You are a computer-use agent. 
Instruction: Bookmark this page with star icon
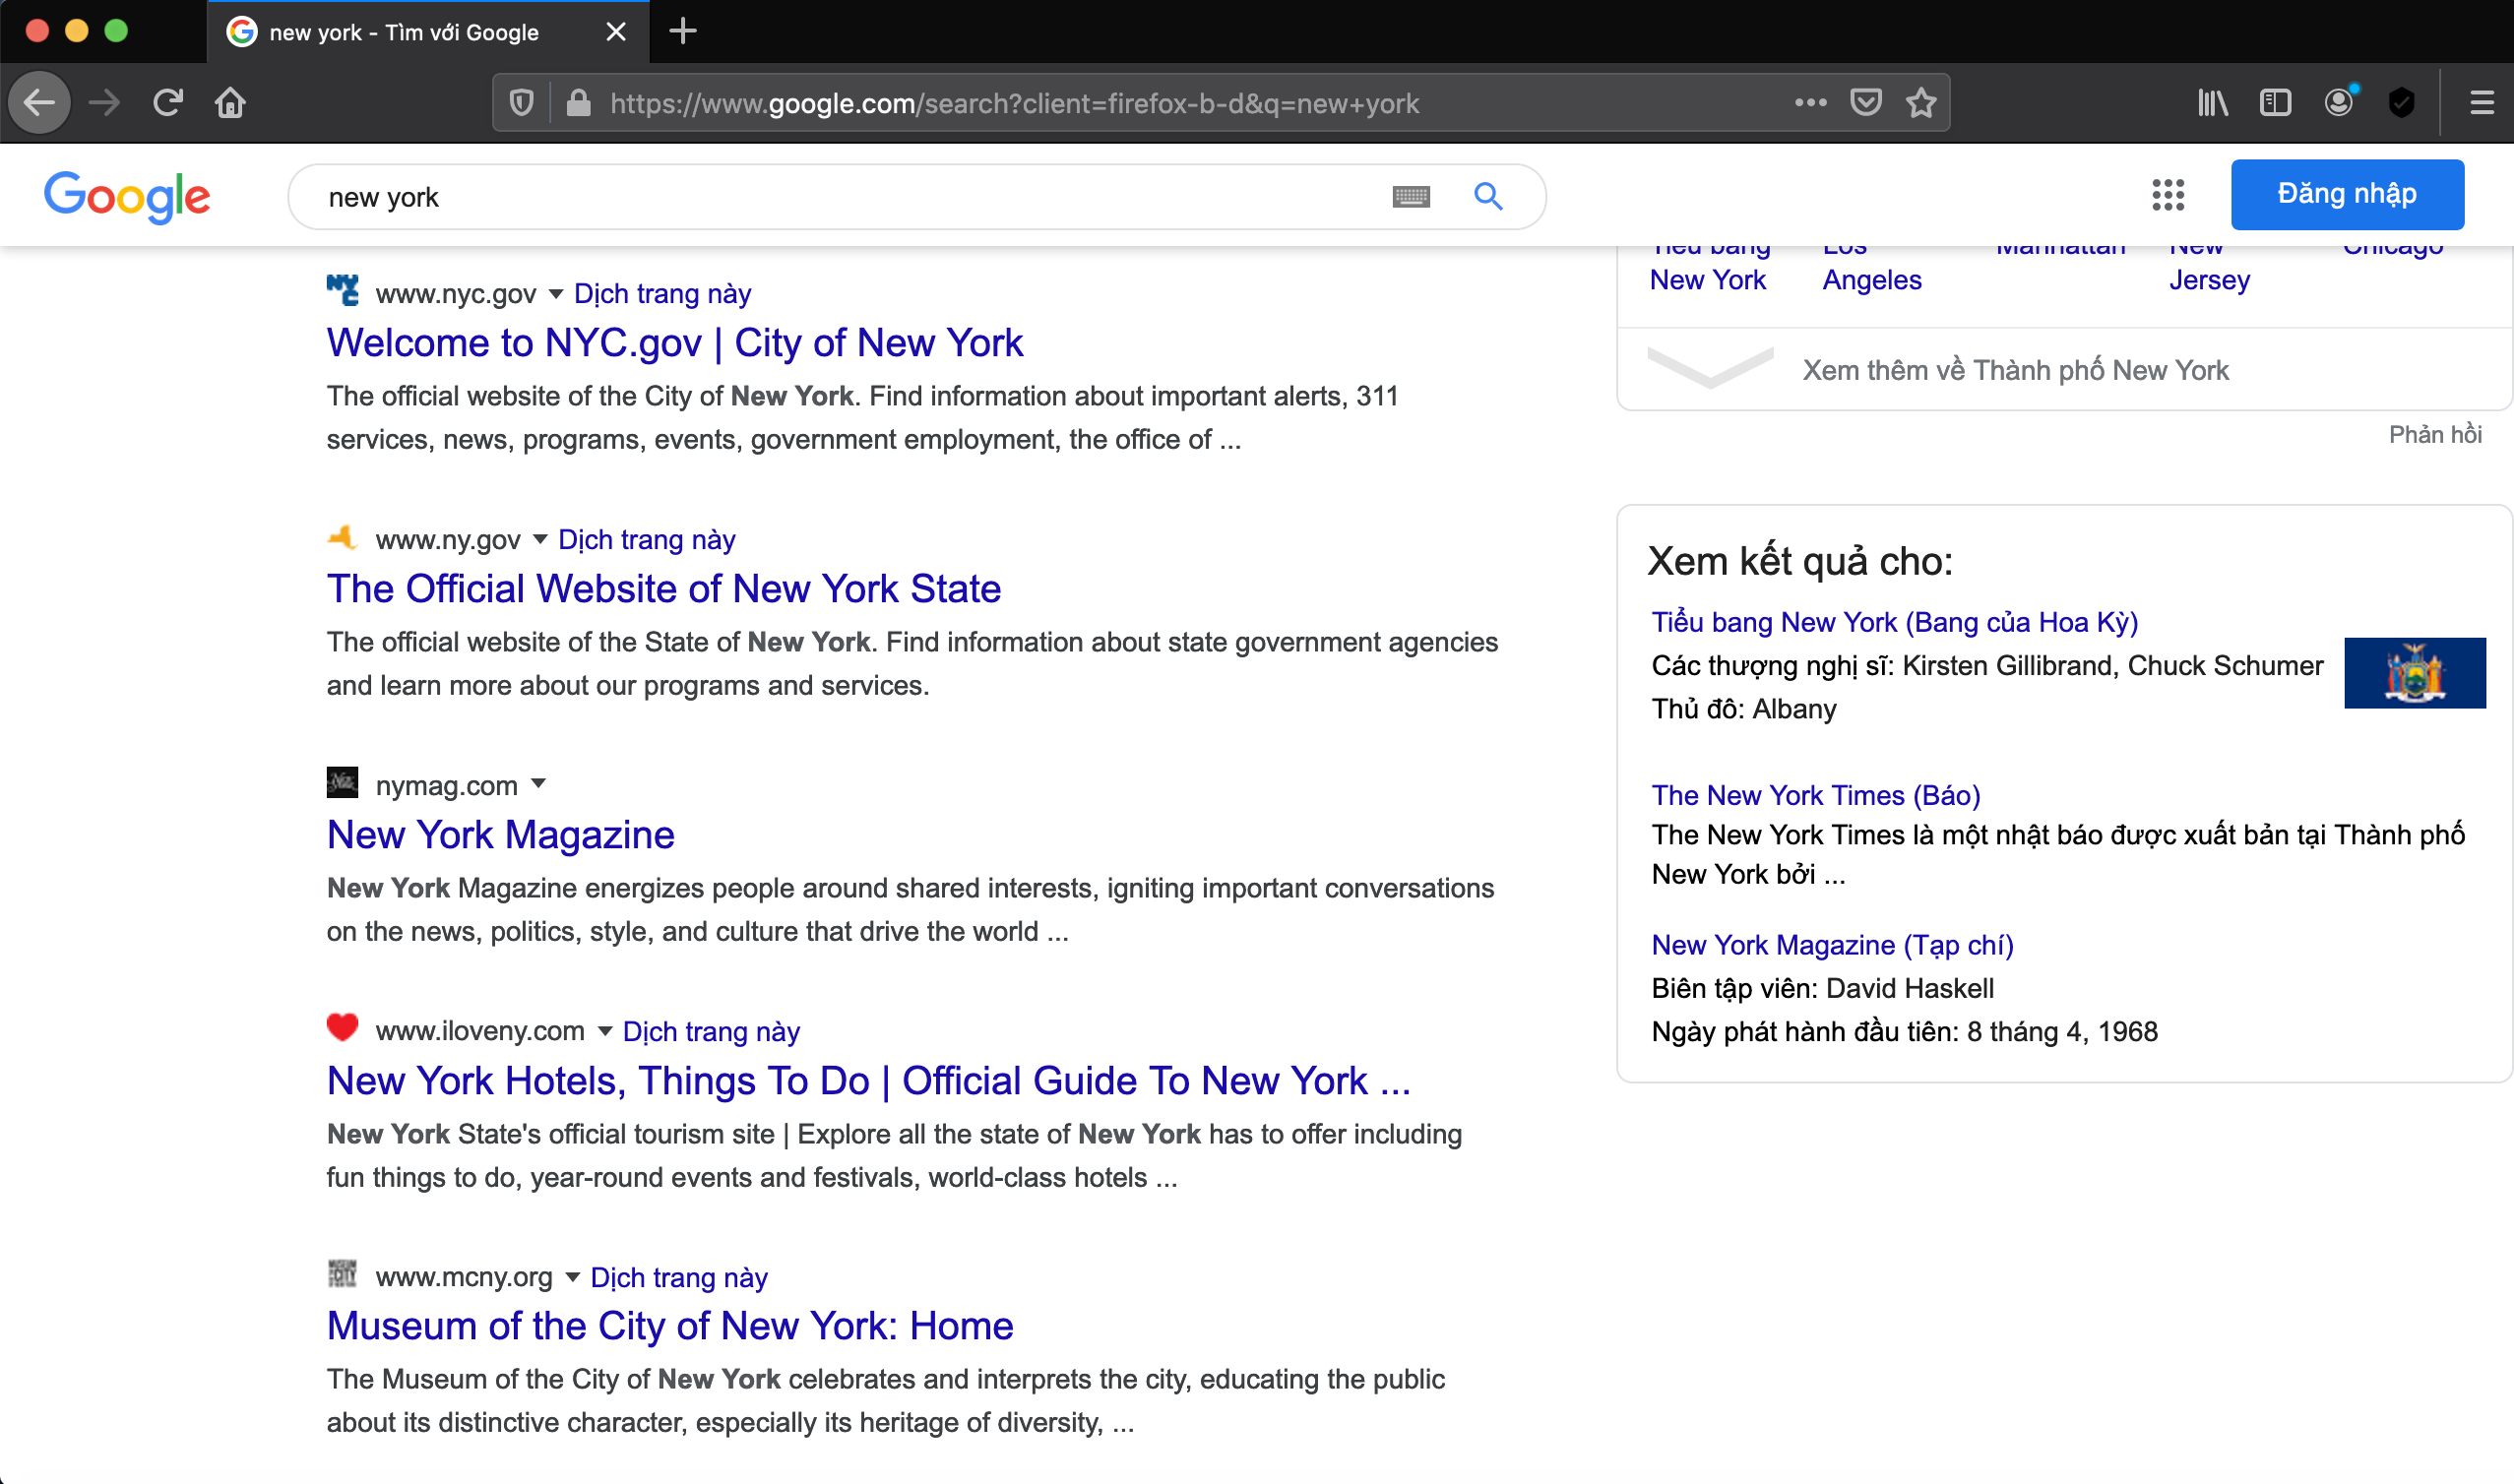point(1921,103)
